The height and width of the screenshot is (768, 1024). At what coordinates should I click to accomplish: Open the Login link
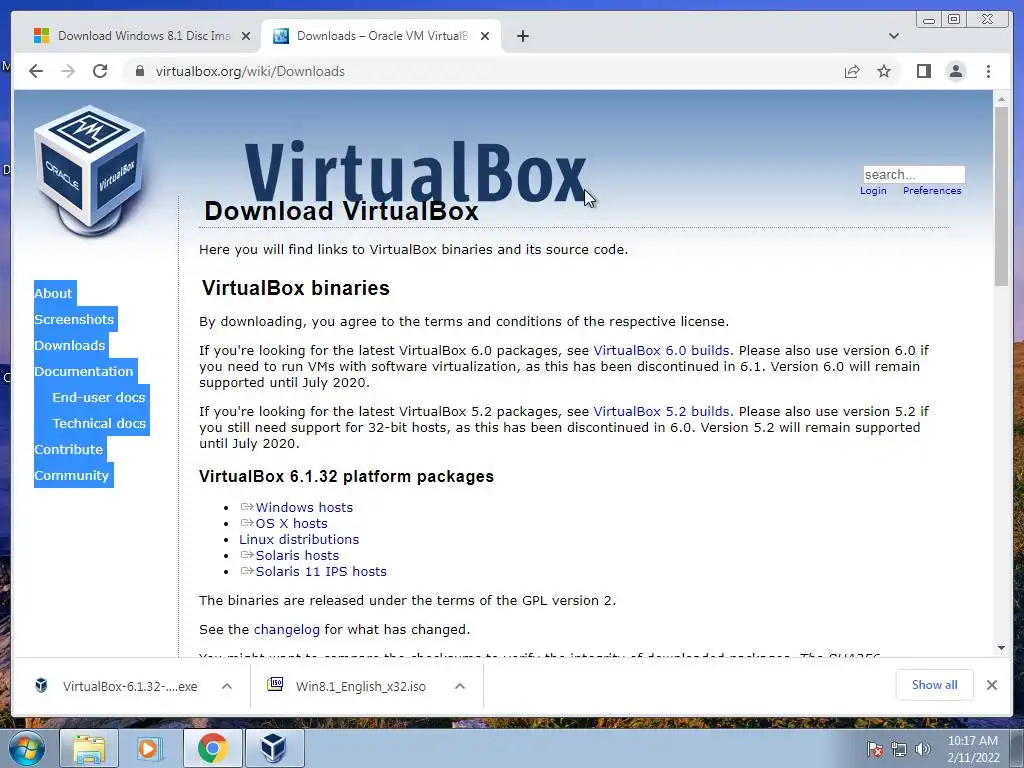click(873, 191)
